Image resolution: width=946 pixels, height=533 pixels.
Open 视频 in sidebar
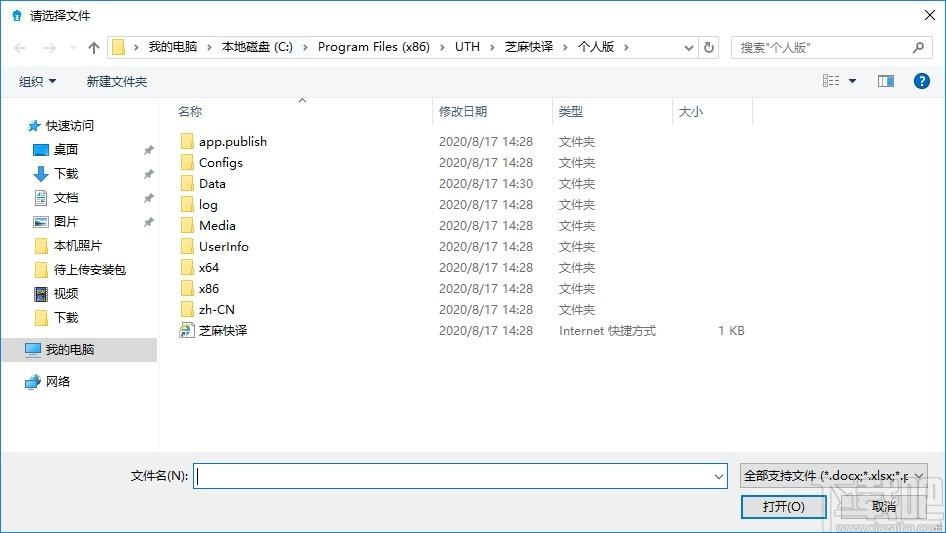coord(65,293)
